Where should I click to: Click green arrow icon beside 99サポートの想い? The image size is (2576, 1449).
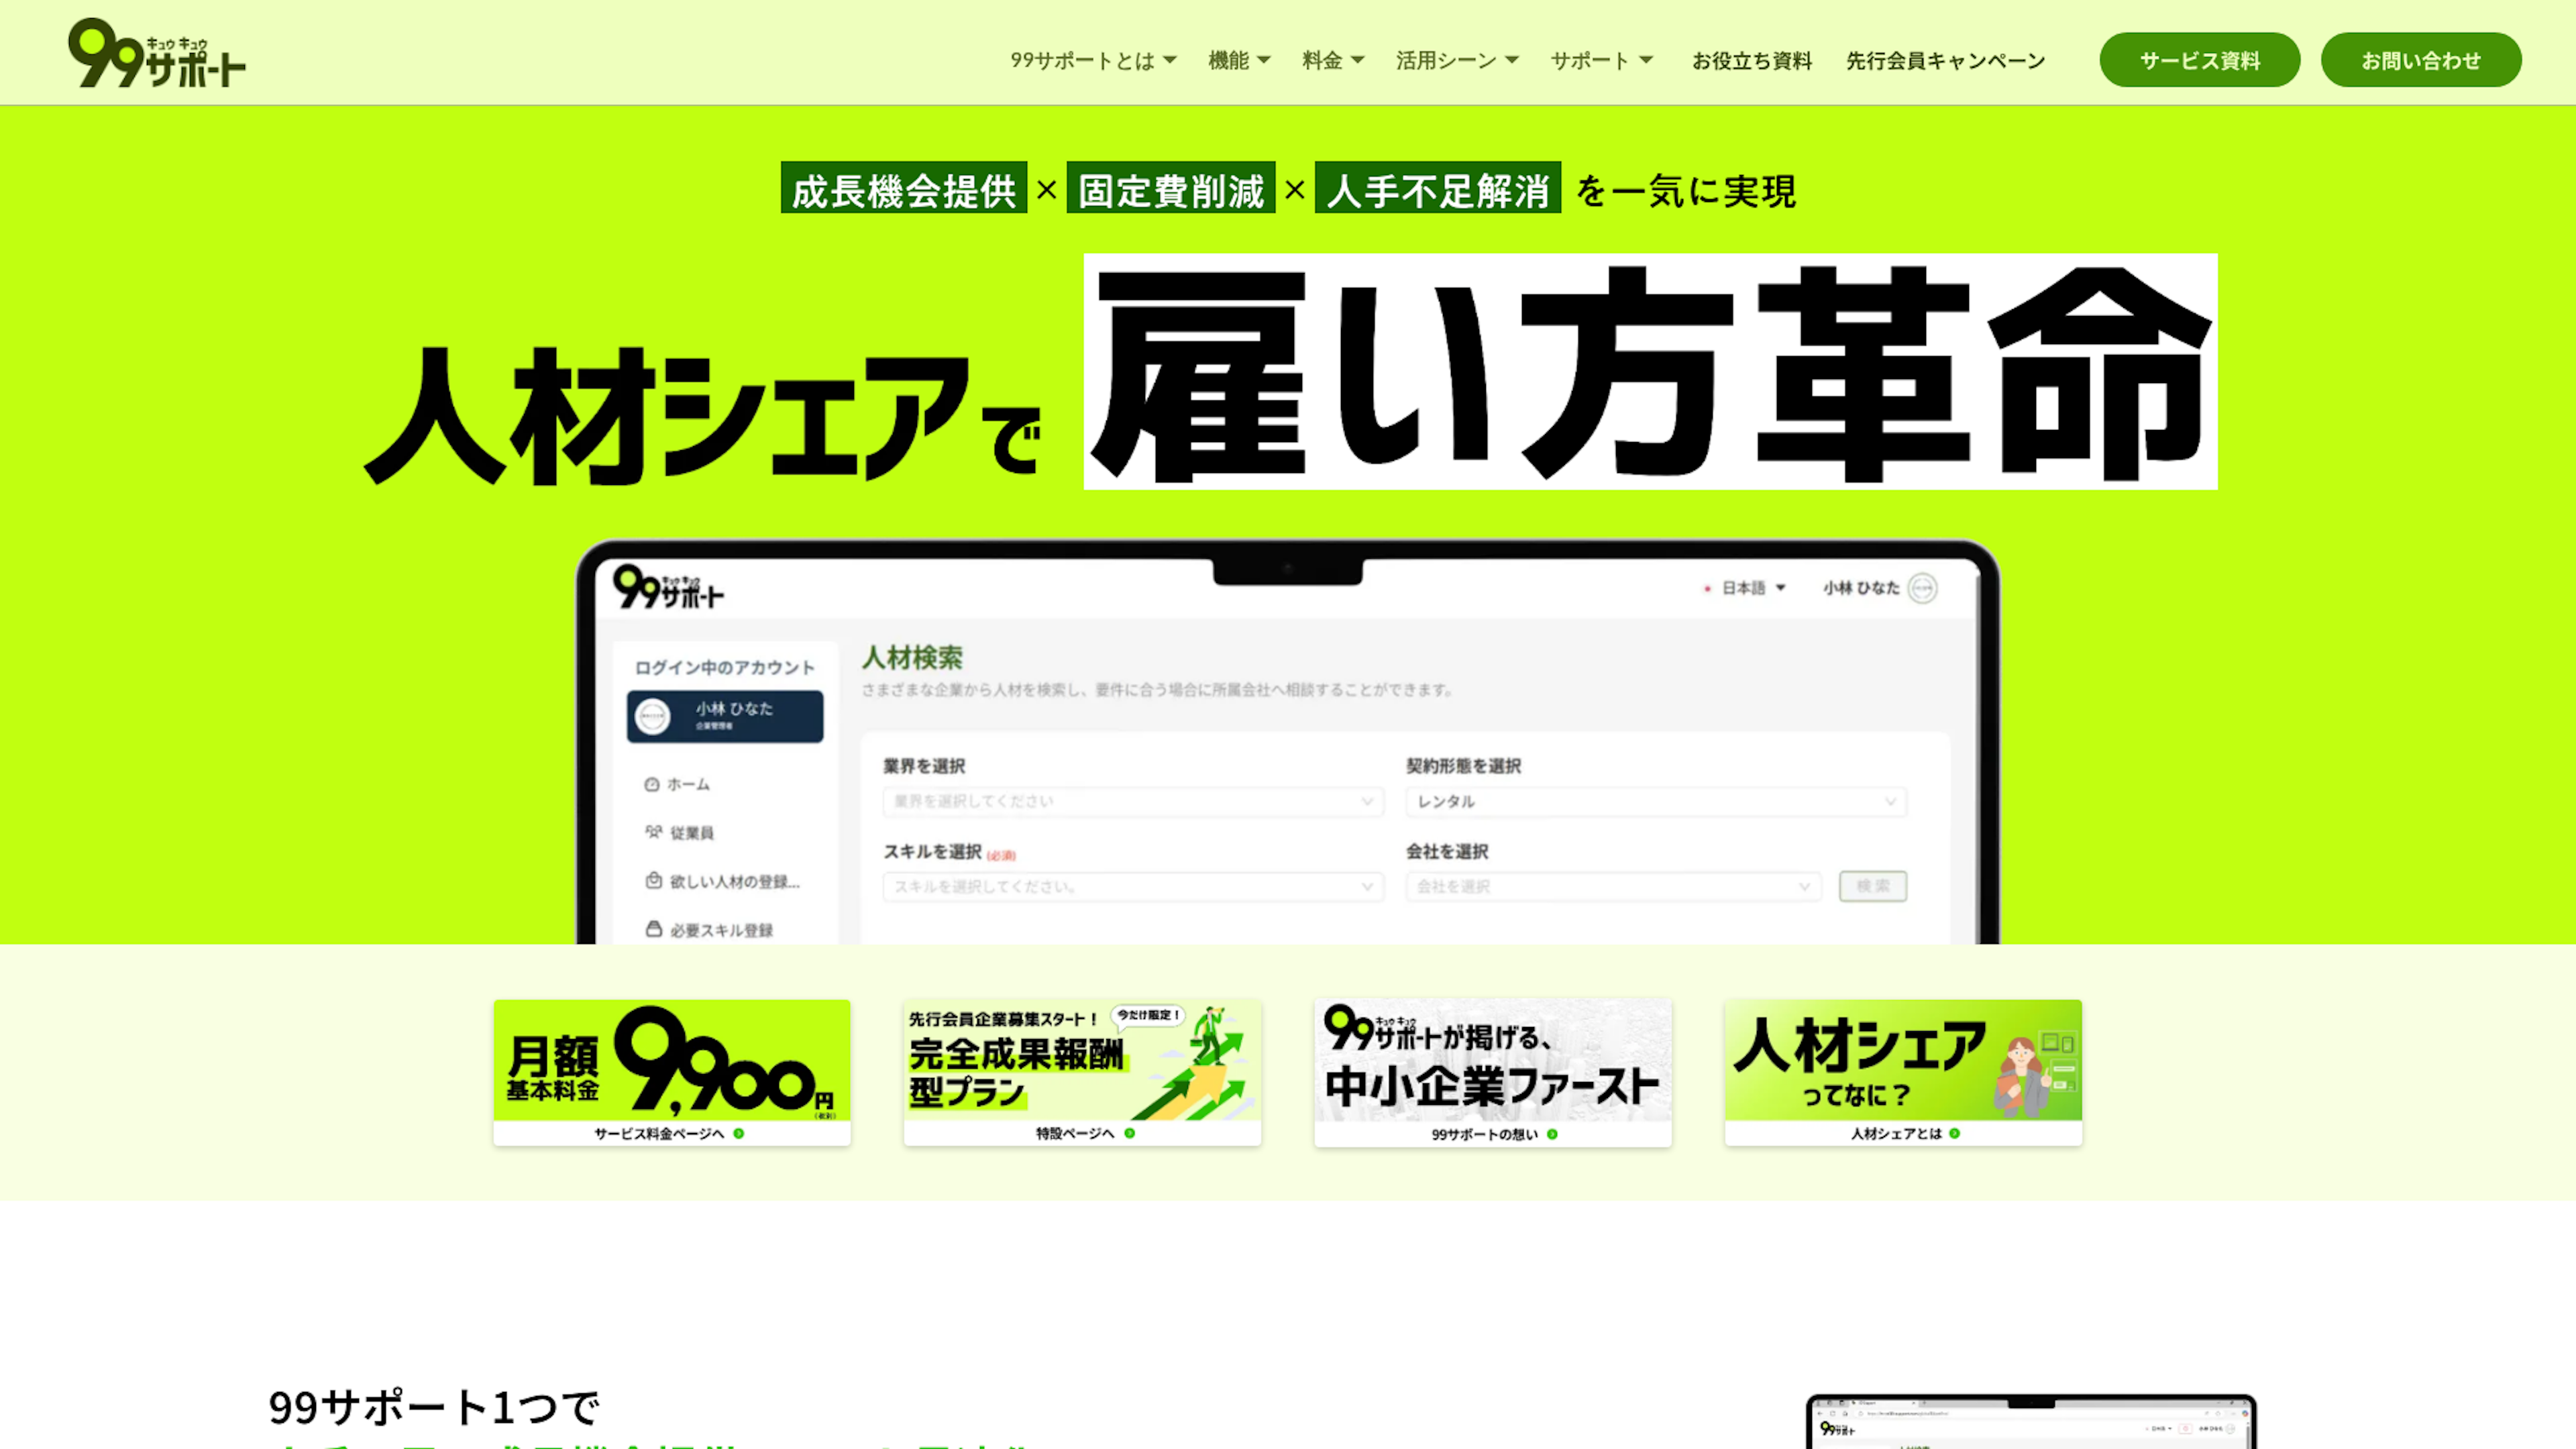click(x=1553, y=1134)
